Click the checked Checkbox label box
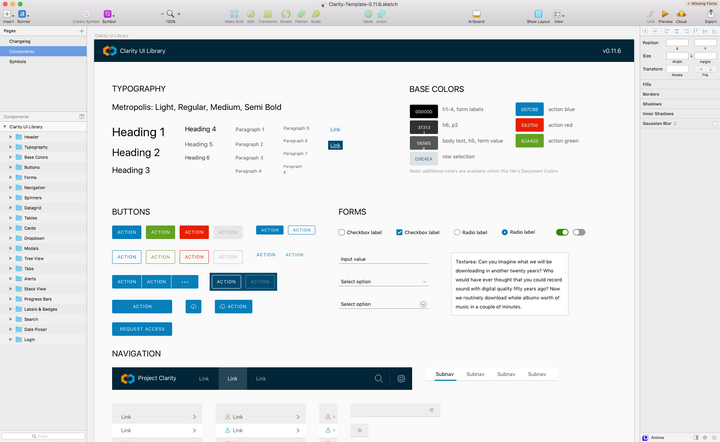 coord(399,232)
